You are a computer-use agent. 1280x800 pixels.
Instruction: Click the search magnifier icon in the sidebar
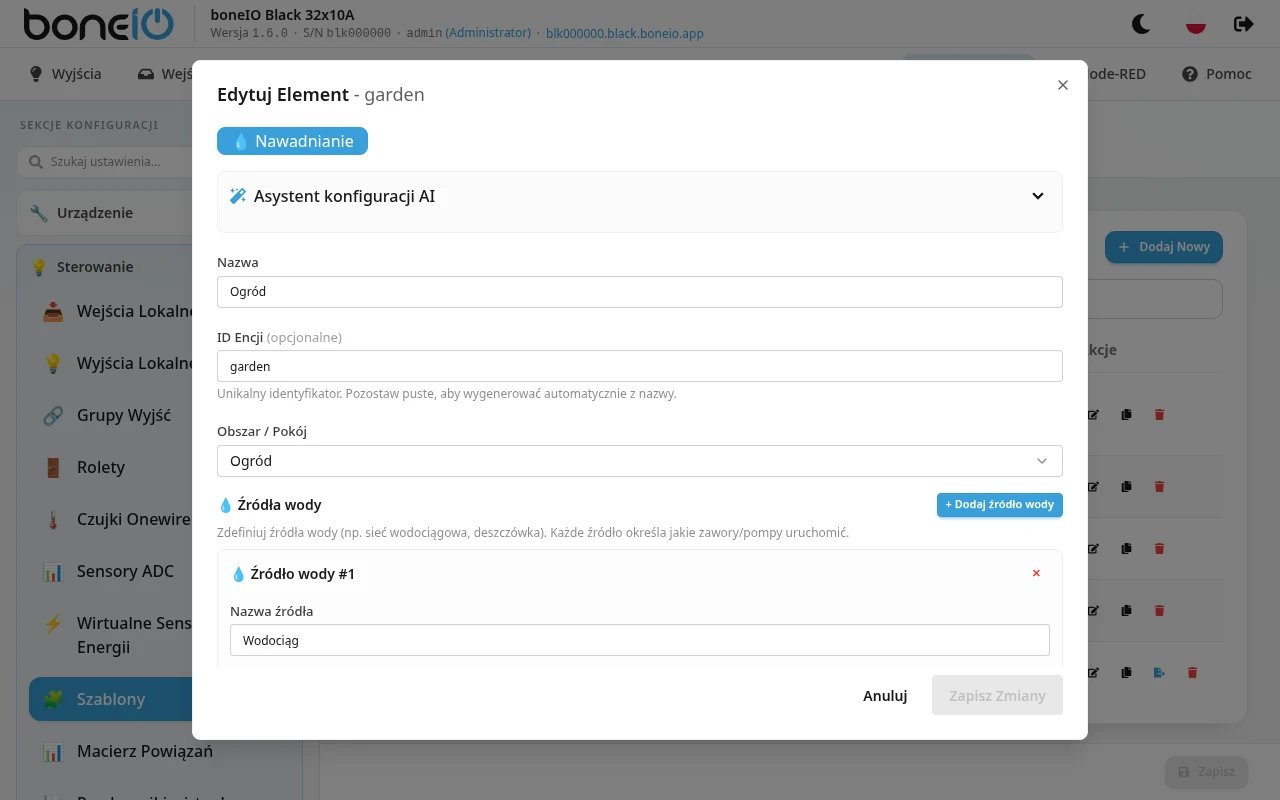[x=36, y=161]
